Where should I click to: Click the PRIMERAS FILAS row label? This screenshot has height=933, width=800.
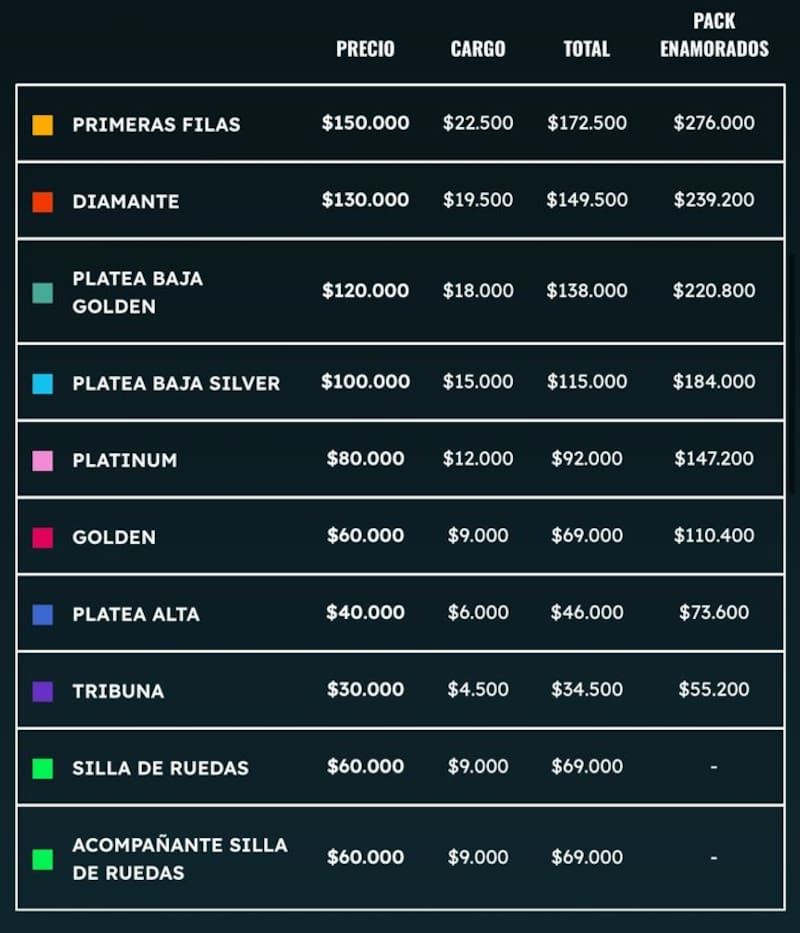coord(156,125)
